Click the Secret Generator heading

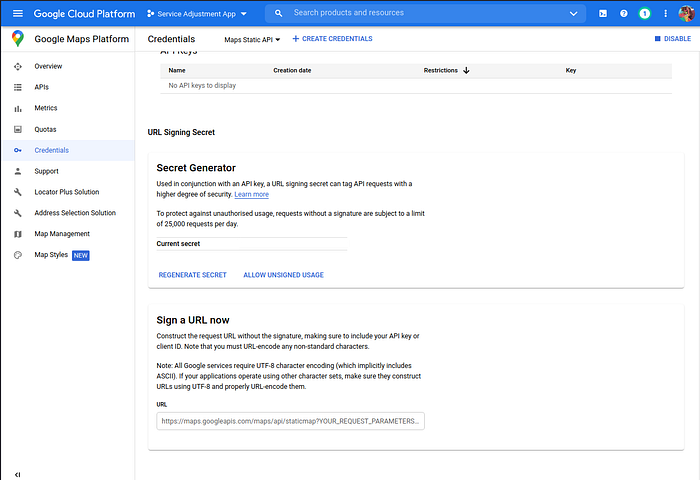[x=196, y=168]
